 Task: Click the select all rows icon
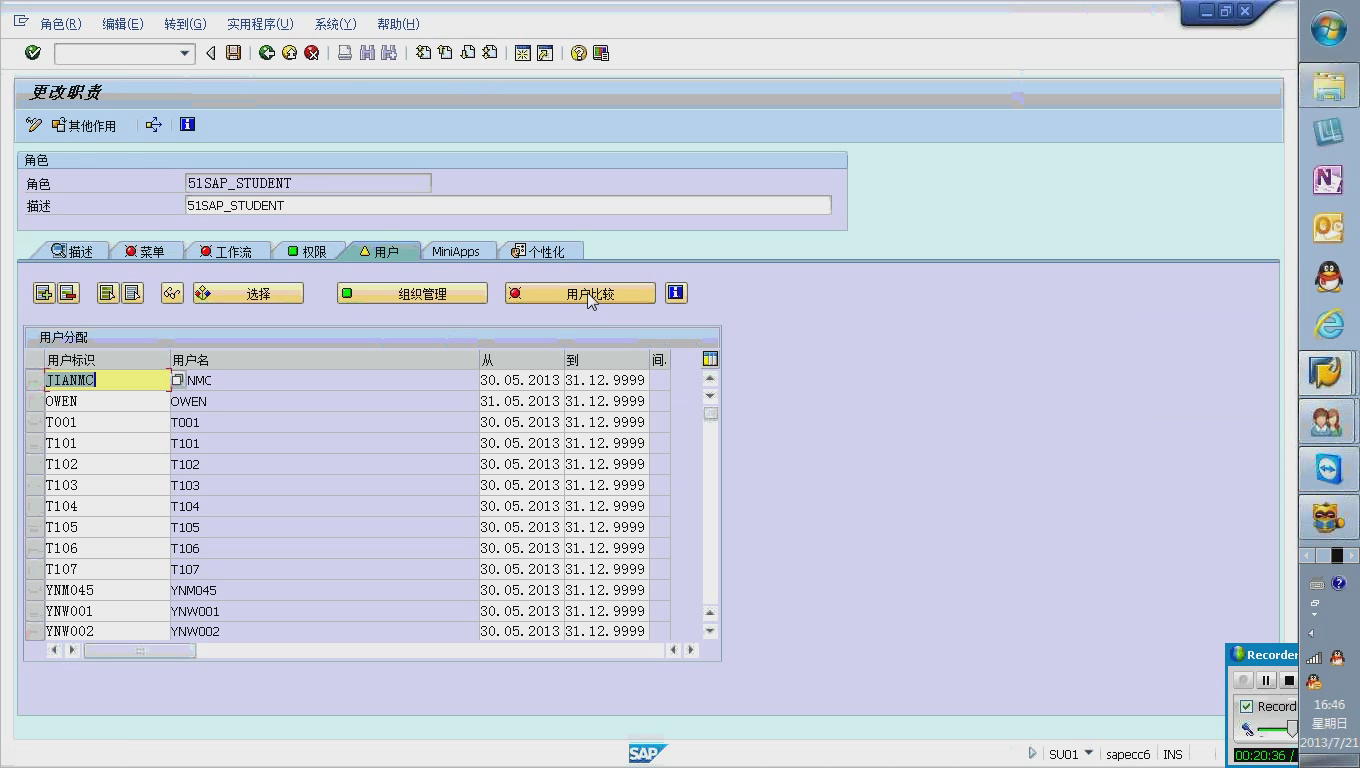click(x=108, y=293)
